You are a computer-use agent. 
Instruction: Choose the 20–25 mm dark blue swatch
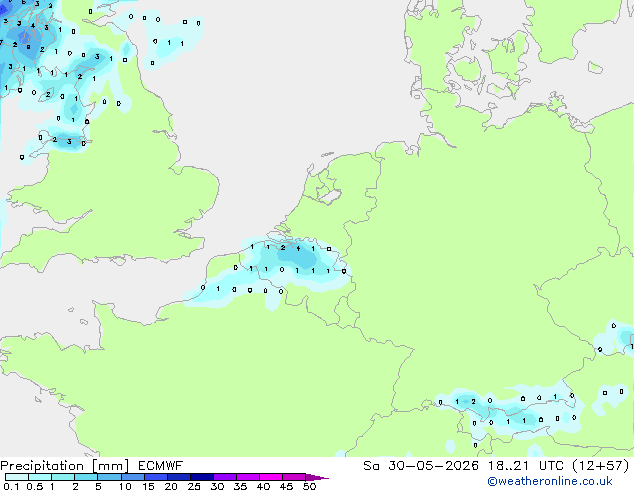click(178, 477)
